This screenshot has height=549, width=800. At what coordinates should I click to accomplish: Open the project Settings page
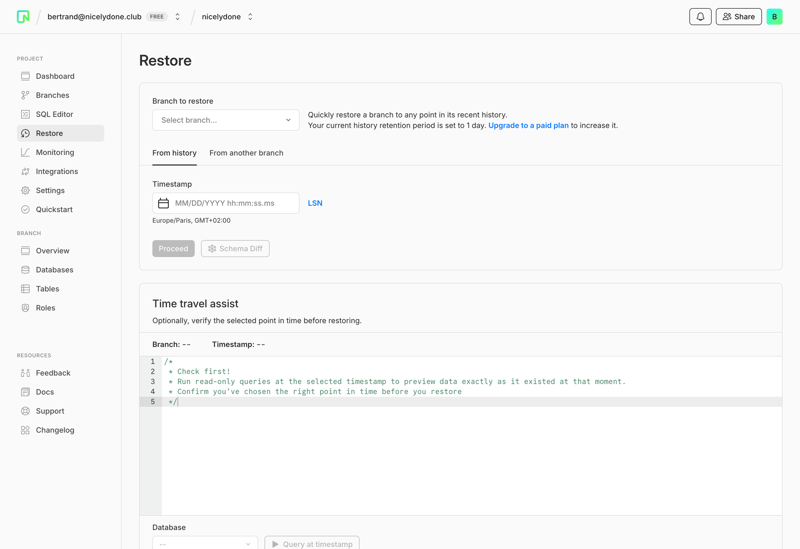pyautogui.click(x=60, y=190)
